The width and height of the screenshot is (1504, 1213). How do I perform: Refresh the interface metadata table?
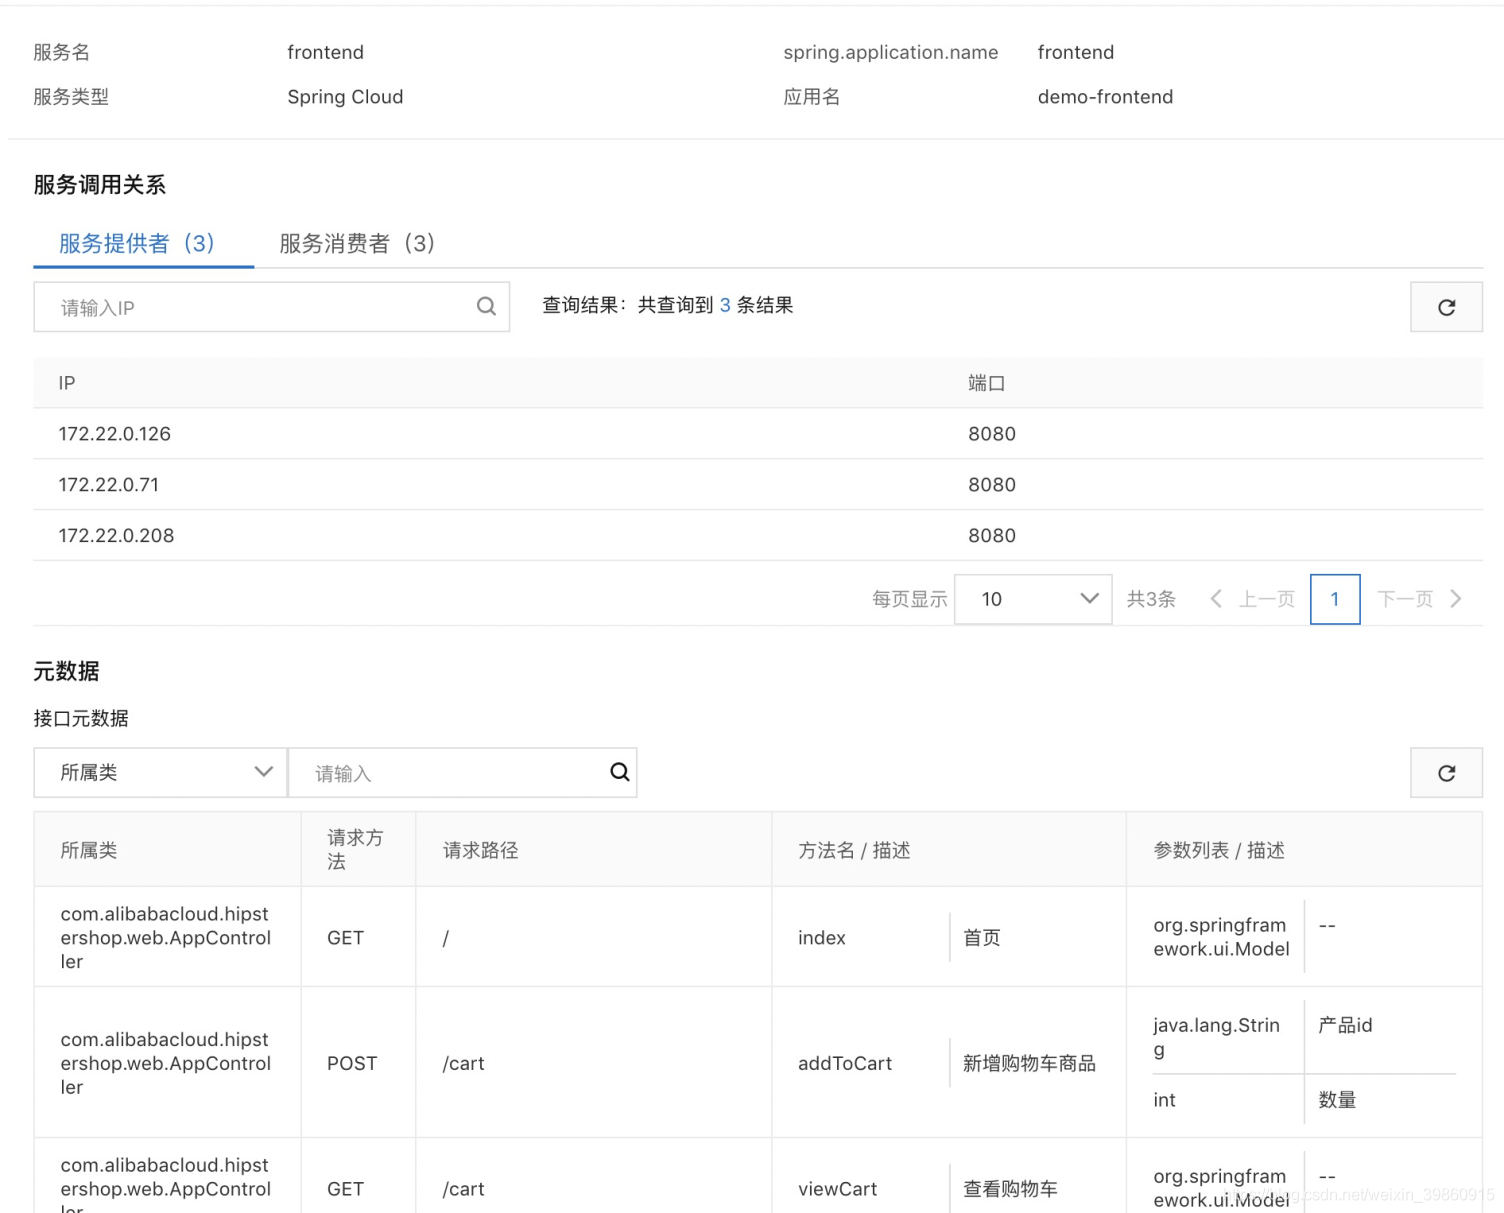(1446, 773)
